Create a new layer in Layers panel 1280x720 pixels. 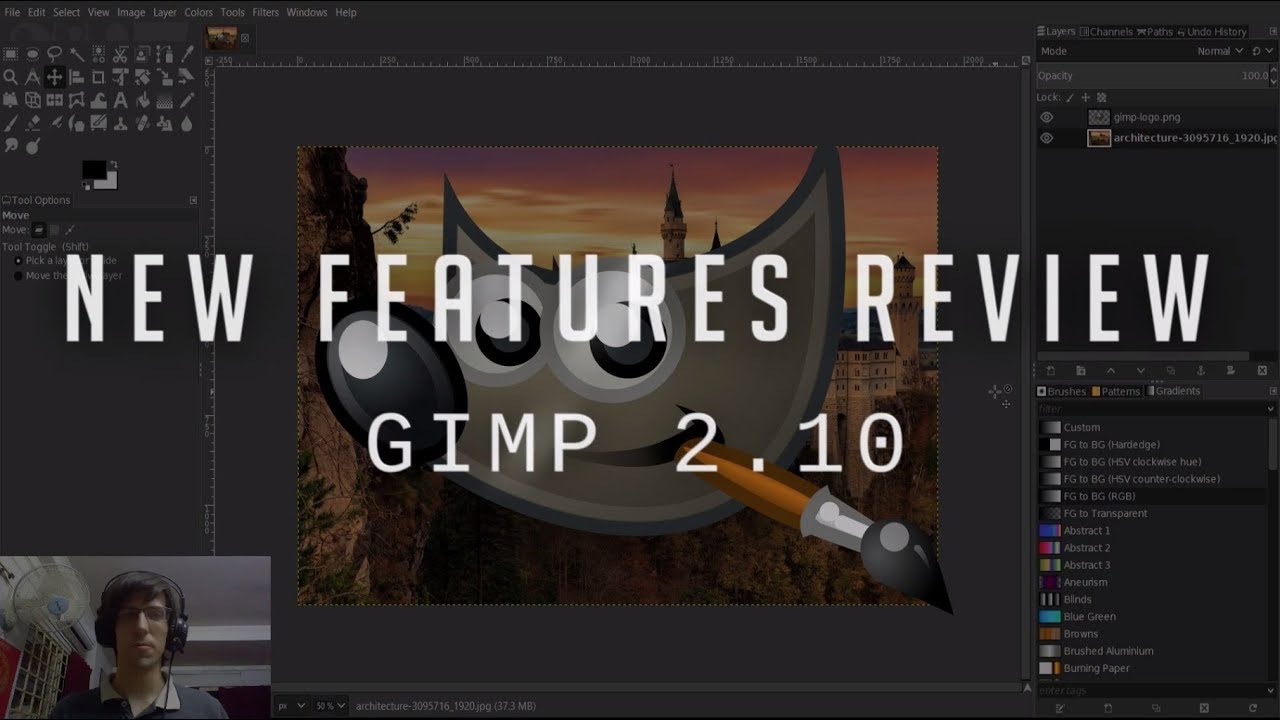tap(1050, 371)
